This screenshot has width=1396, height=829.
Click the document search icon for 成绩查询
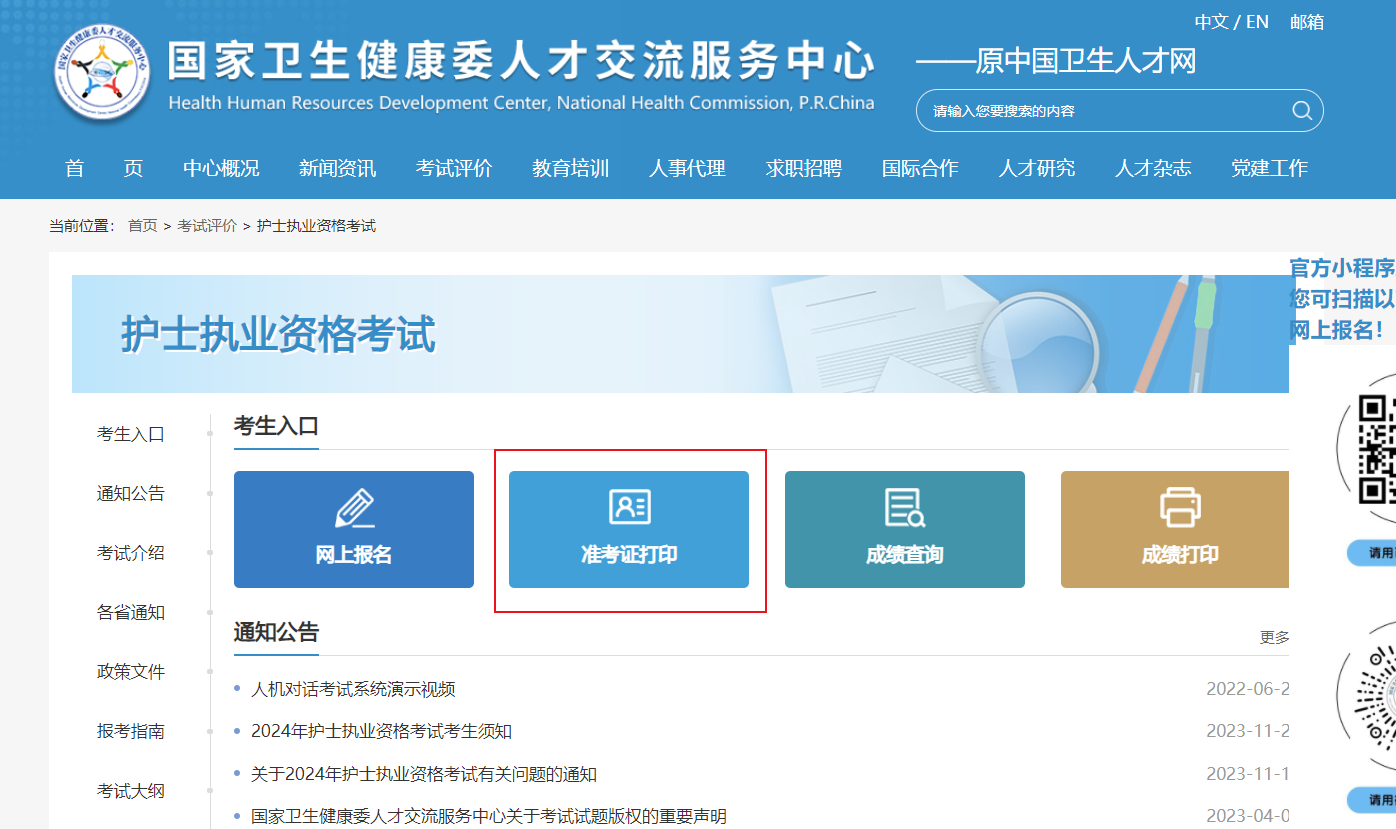(905, 507)
